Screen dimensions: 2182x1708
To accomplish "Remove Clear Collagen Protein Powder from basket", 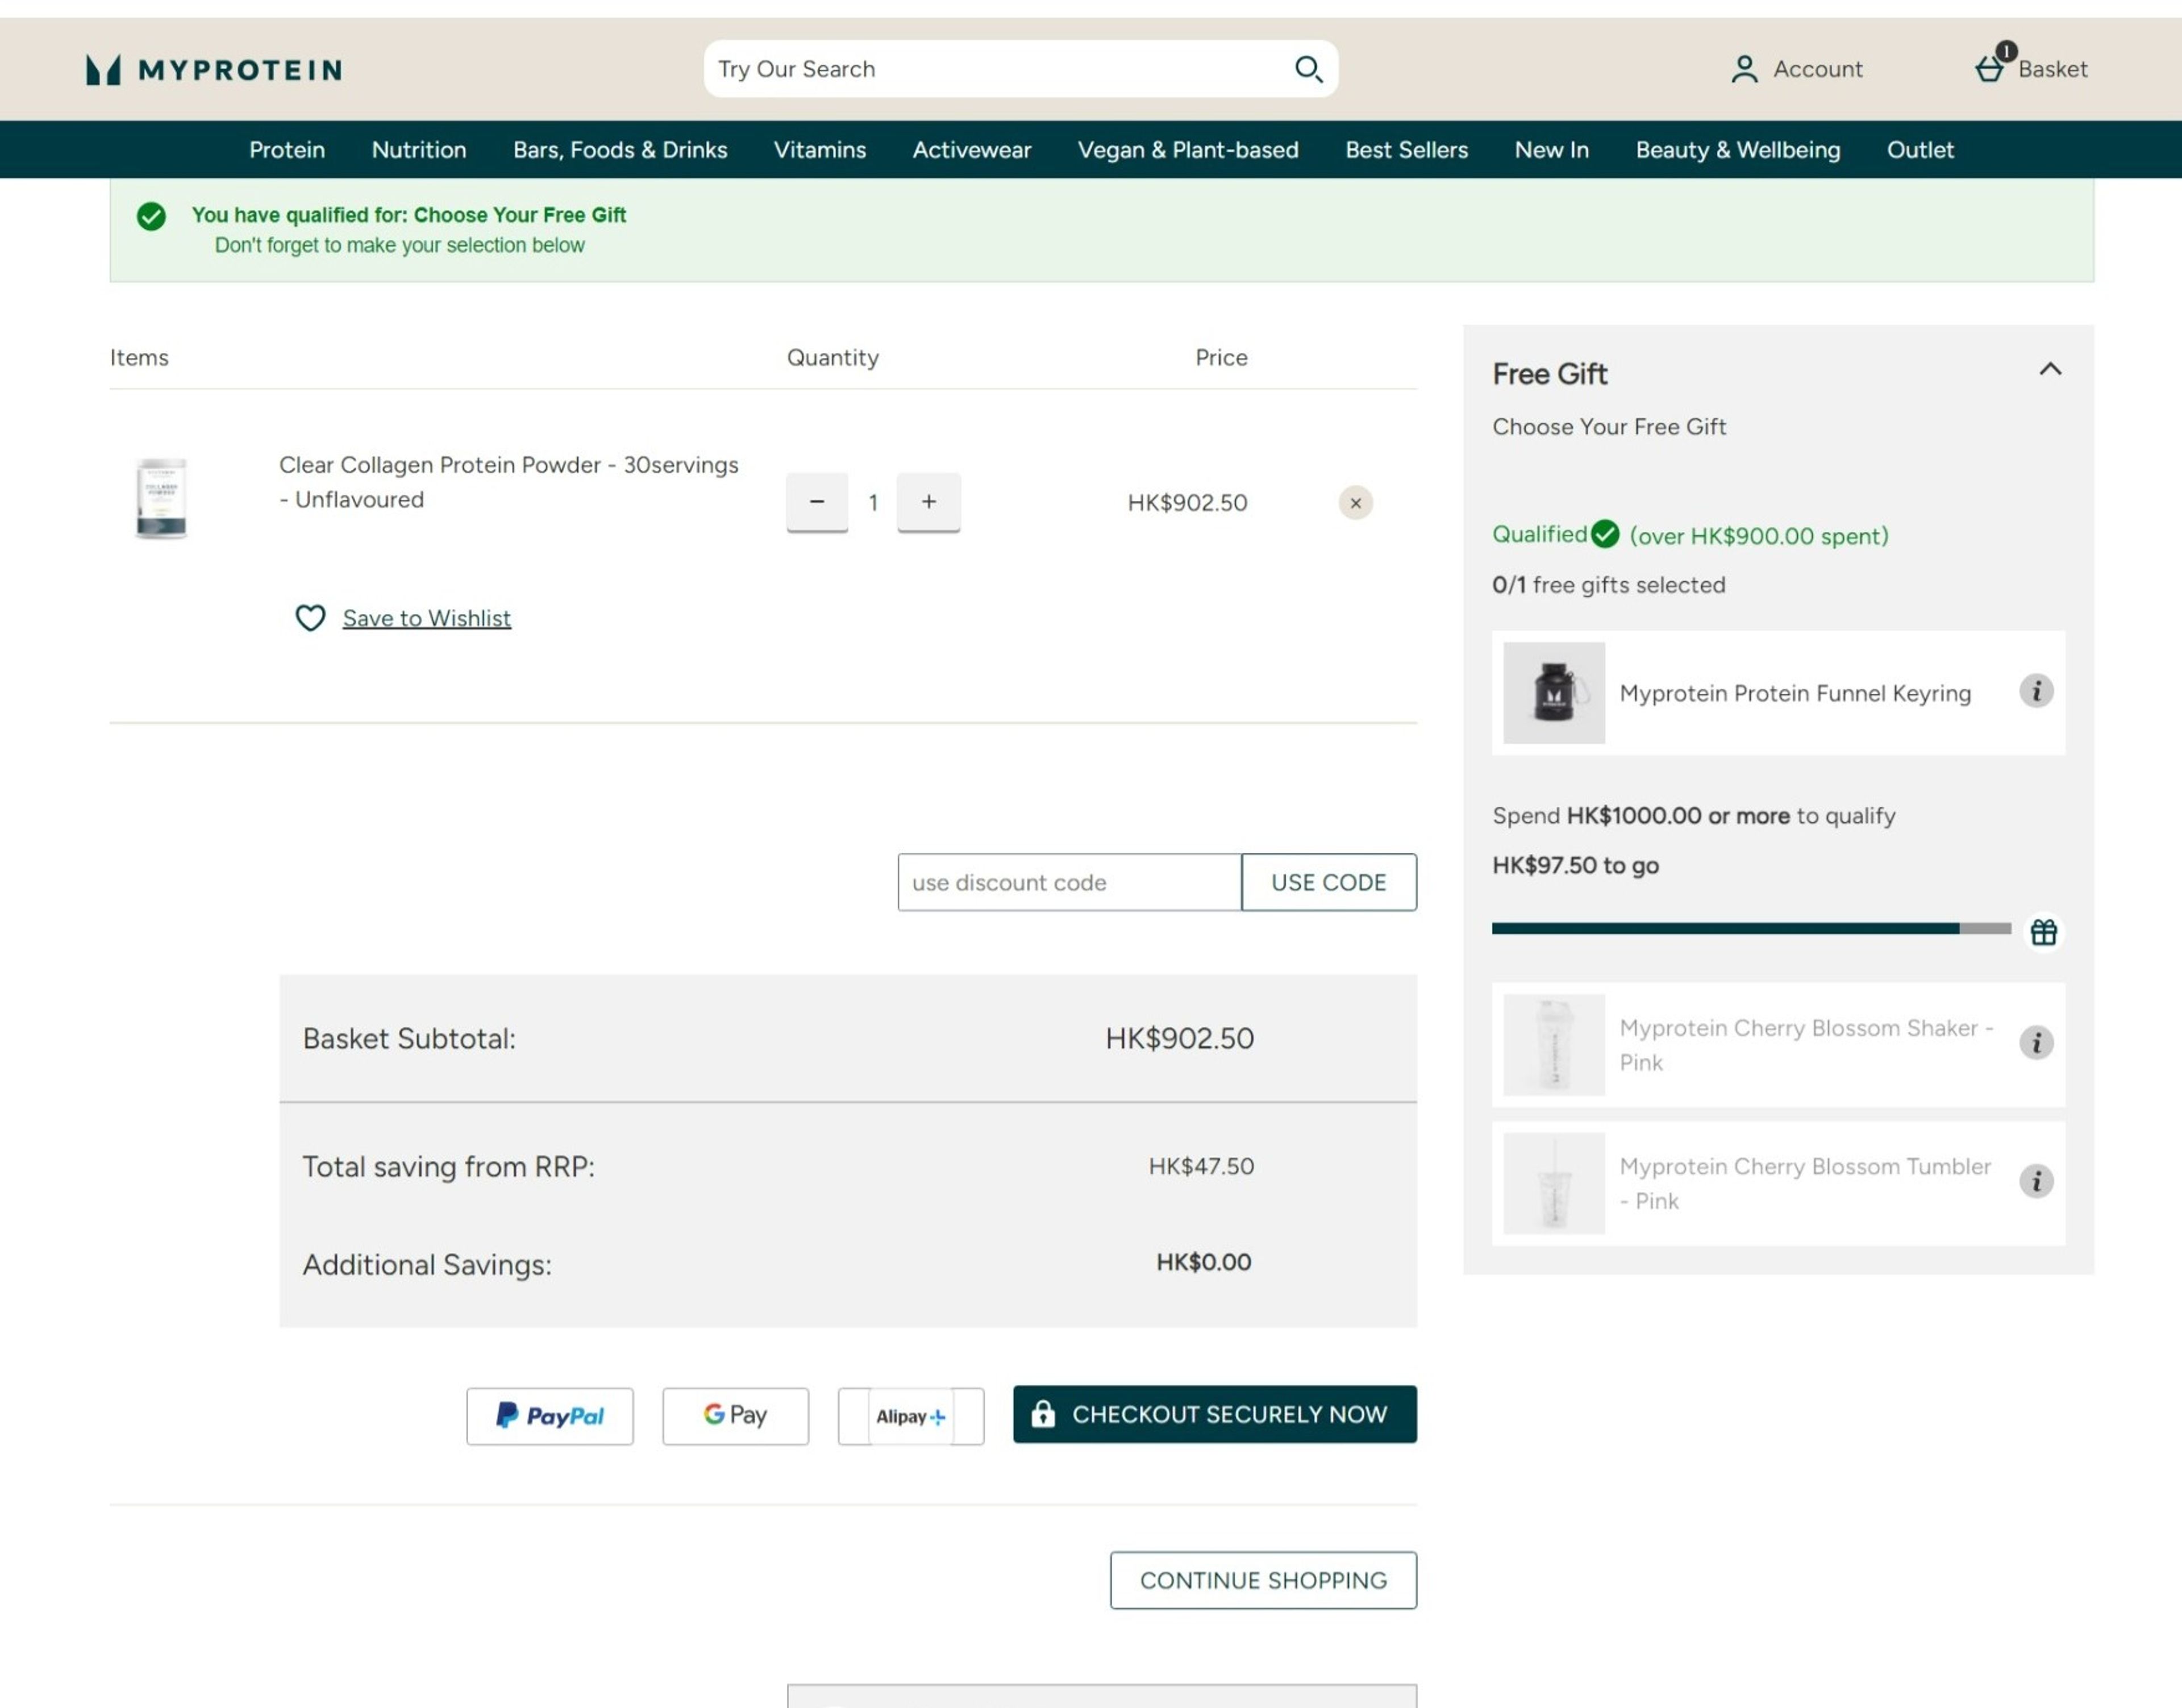I will [1355, 503].
